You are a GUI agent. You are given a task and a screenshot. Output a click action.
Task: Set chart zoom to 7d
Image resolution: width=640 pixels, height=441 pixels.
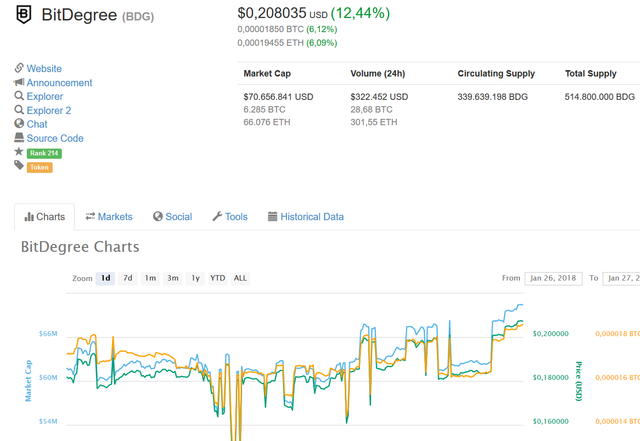pyautogui.click(x=128, y=278)
